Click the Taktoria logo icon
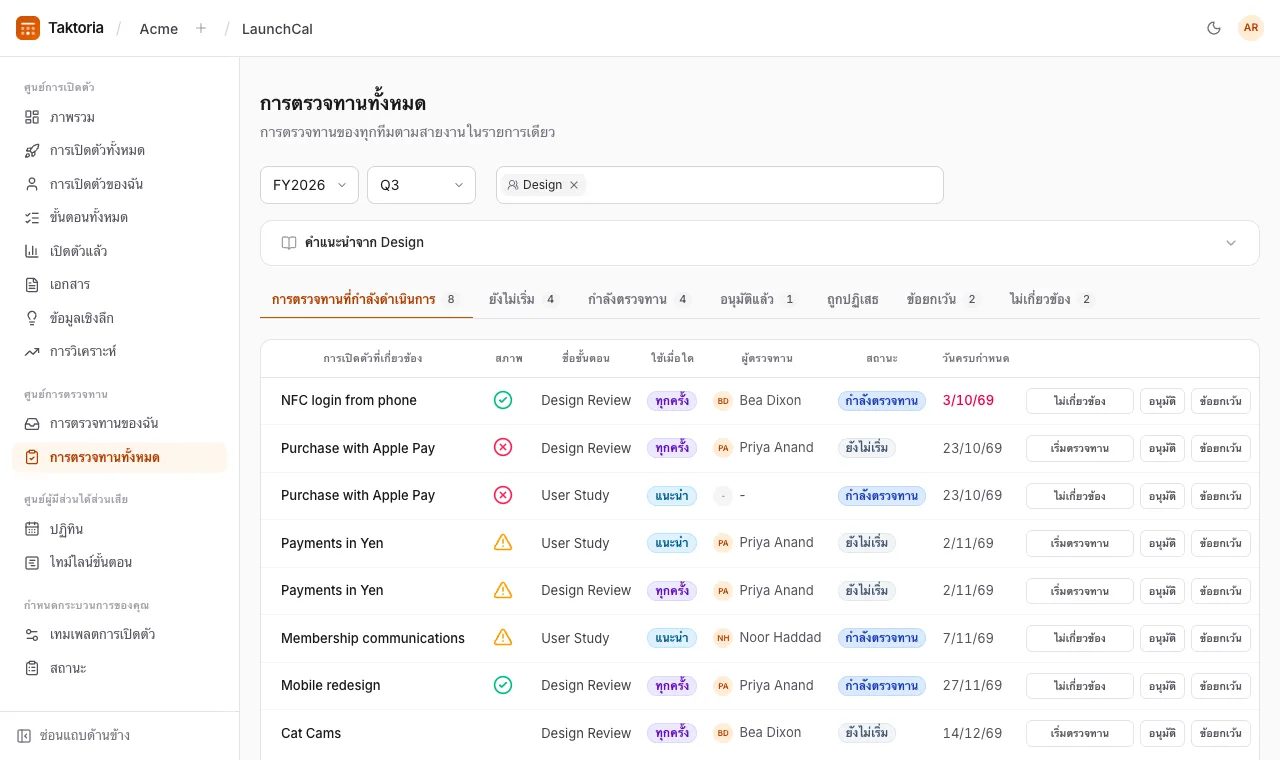Screen dimensions: 1280x760 (28, 28)
